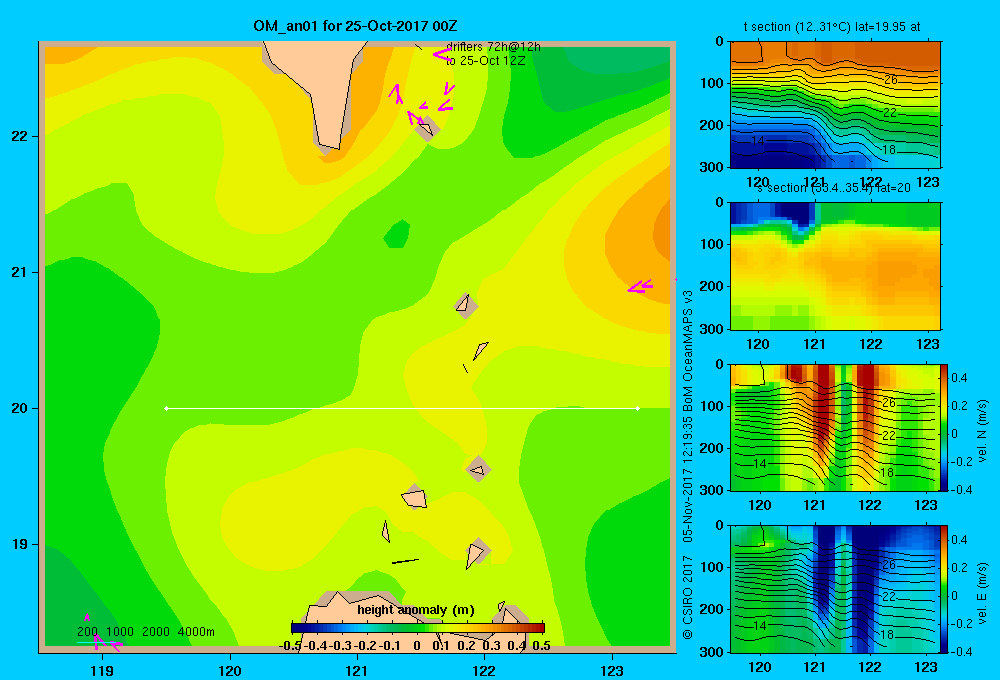Image resolution: width=1000 pixels, height=680 pixels.
Task: Click the title "OM_an01 for 25-Oct-2017 00Z"
Action: tap(355, 26)
